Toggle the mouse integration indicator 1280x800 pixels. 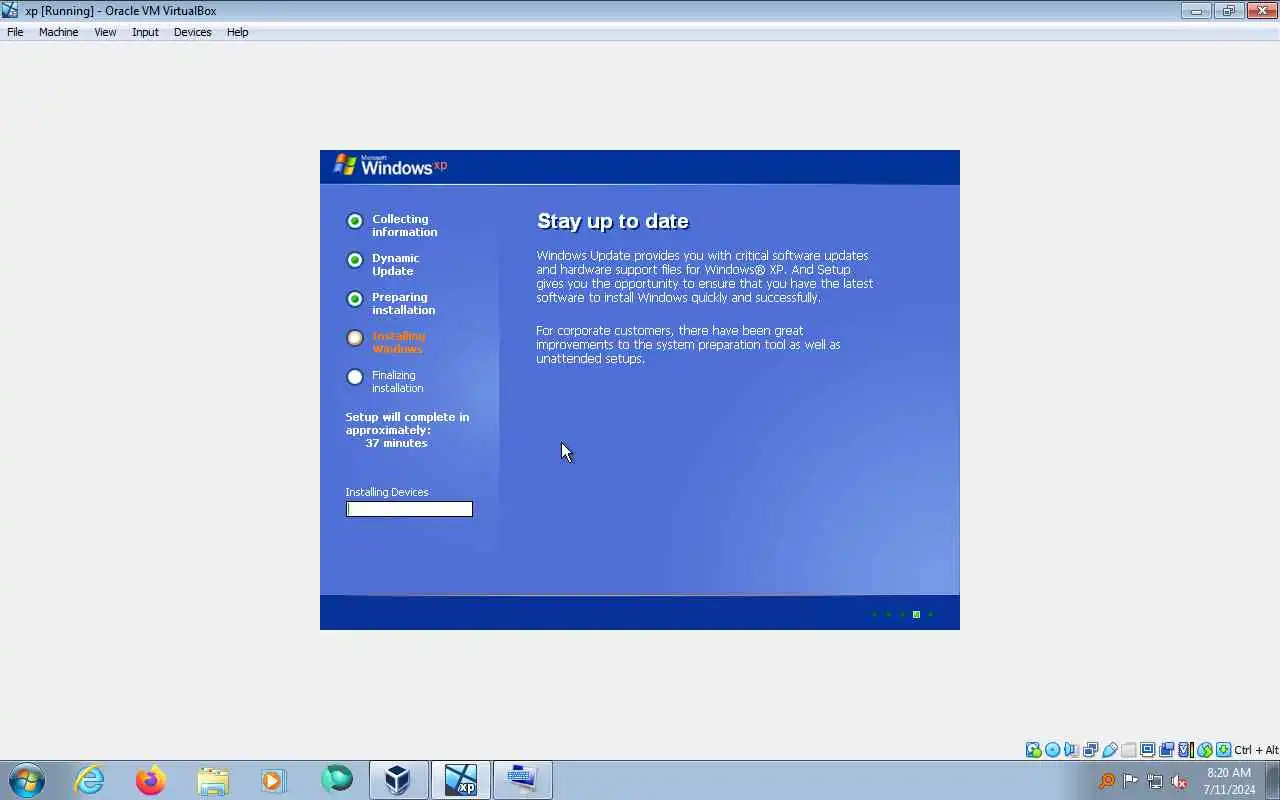(x=1204, y=750)
